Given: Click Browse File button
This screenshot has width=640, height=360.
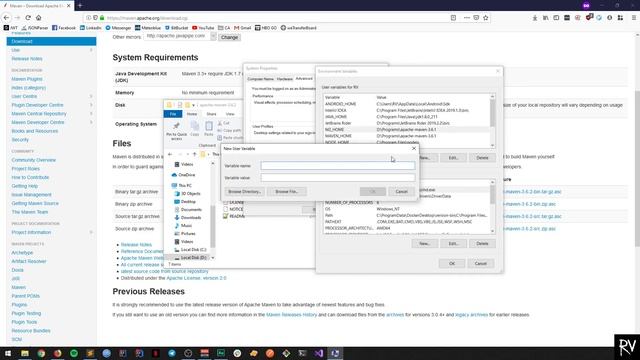Looking at the screenshot, I should coord(287,191).
